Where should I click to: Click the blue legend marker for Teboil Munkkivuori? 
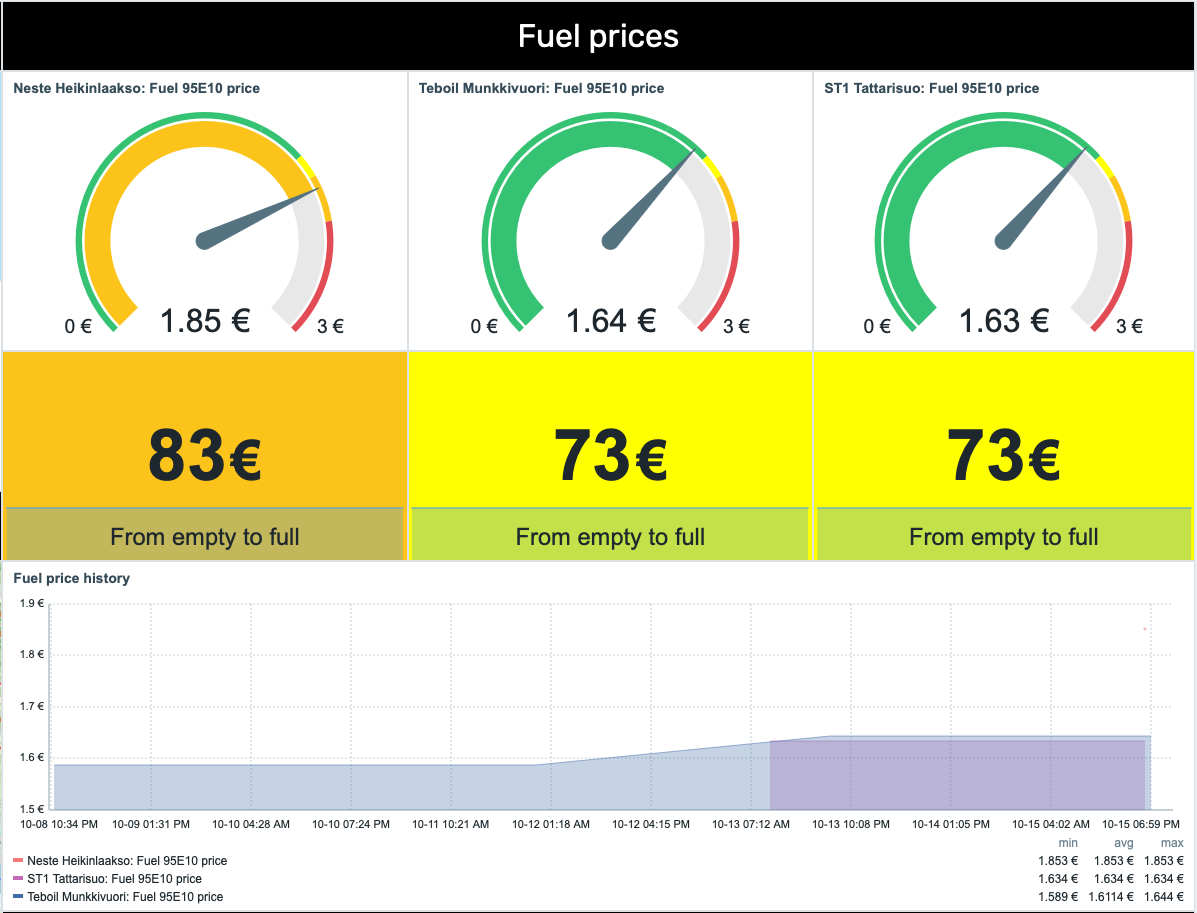(17, 896)
